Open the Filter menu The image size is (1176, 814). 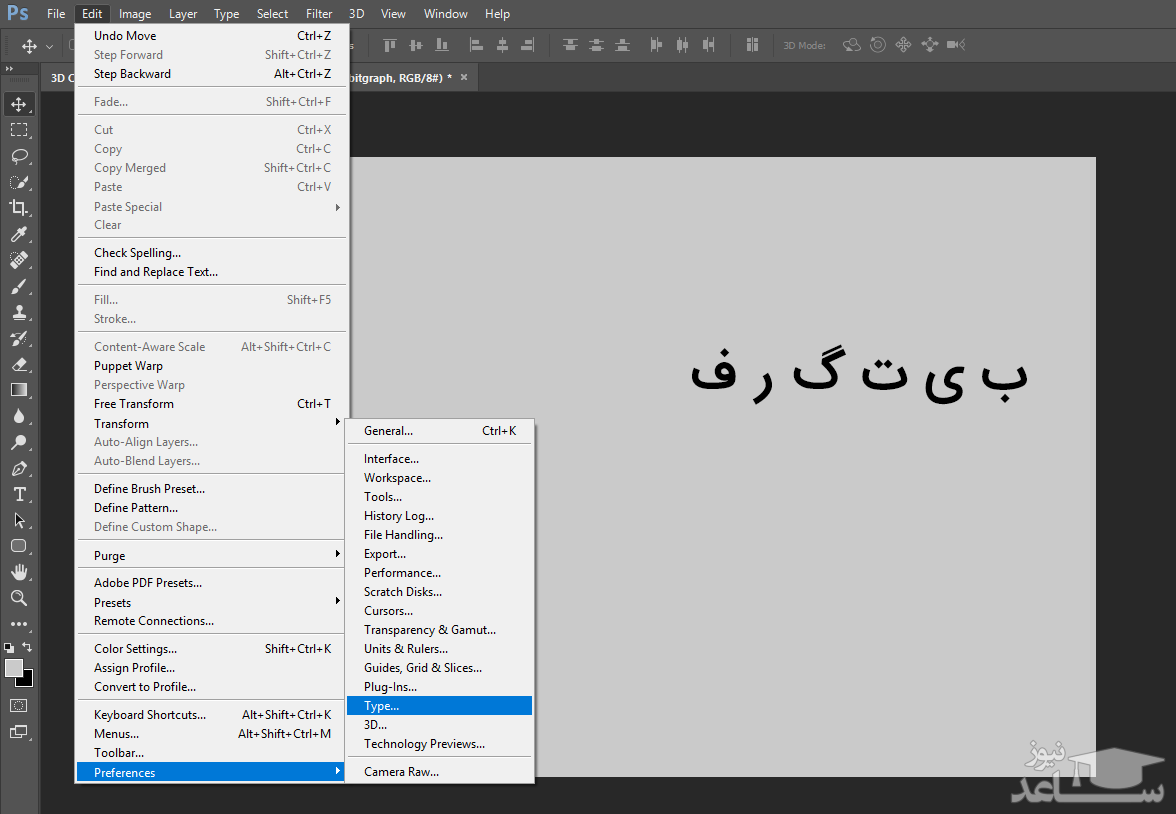coord(319,14)
